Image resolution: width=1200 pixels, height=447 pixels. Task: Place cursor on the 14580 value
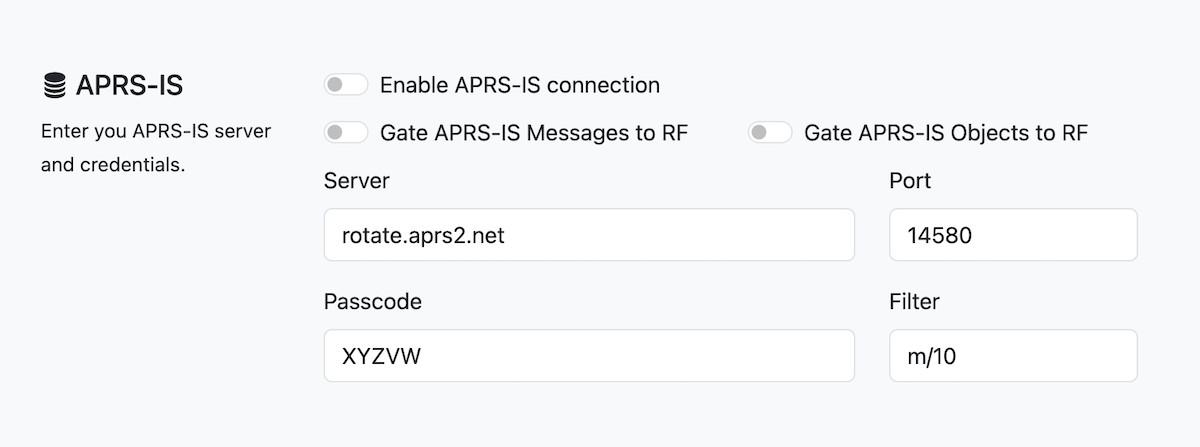click(939, 236)
